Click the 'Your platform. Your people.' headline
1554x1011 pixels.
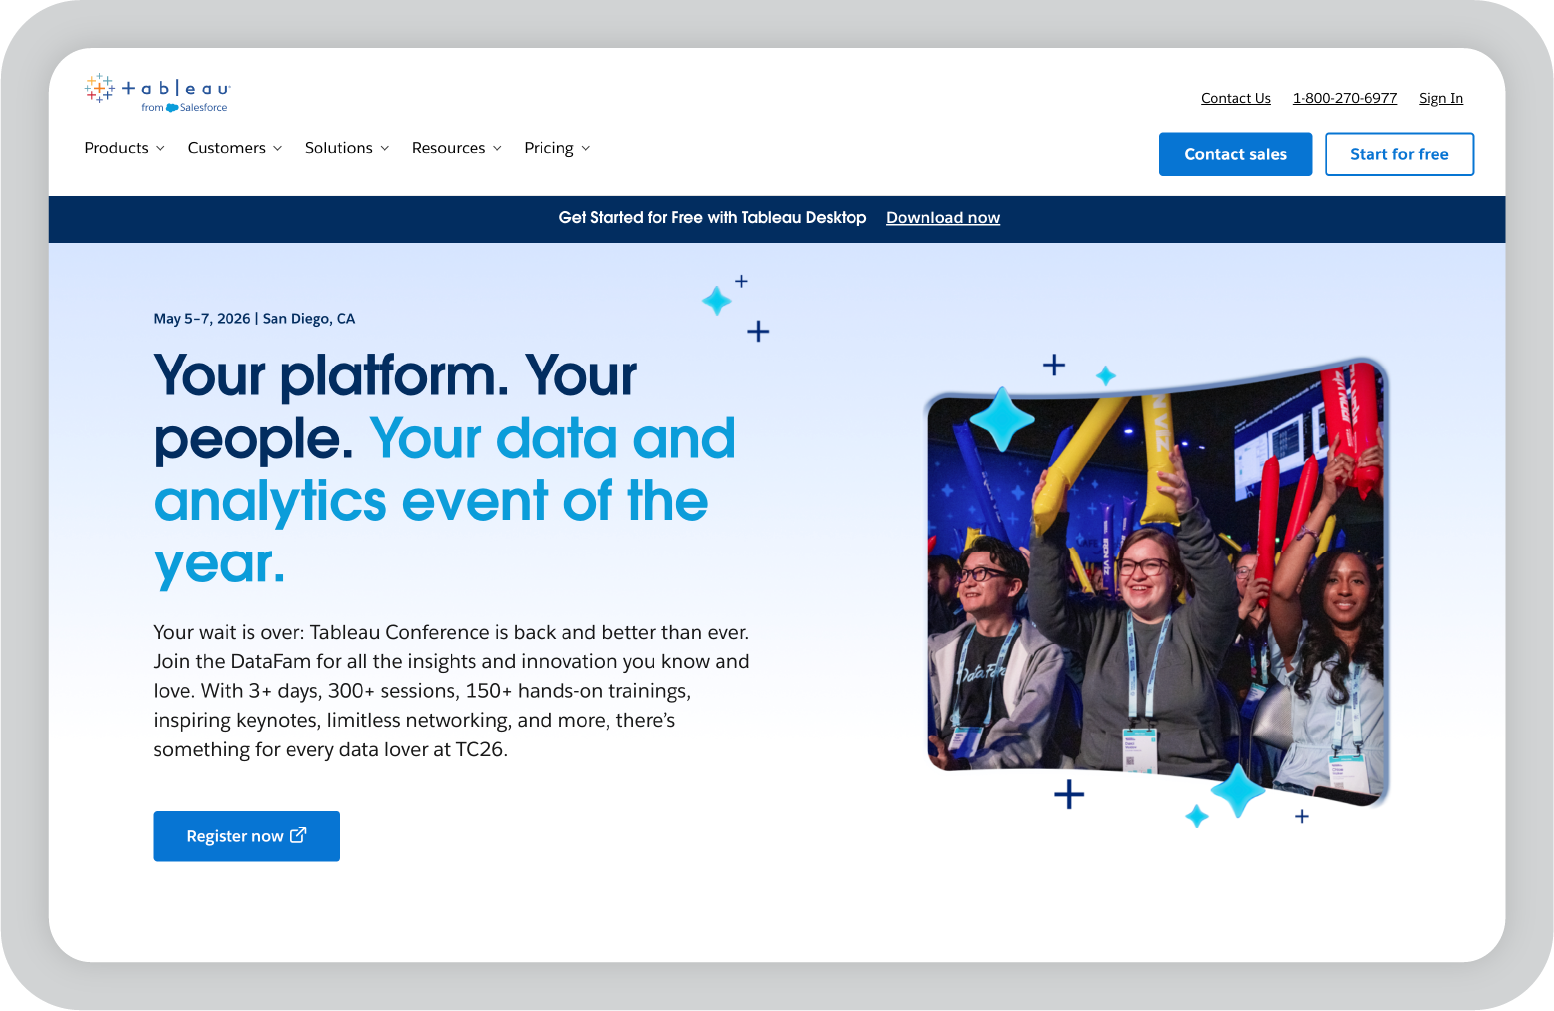[x=395, y=407]
